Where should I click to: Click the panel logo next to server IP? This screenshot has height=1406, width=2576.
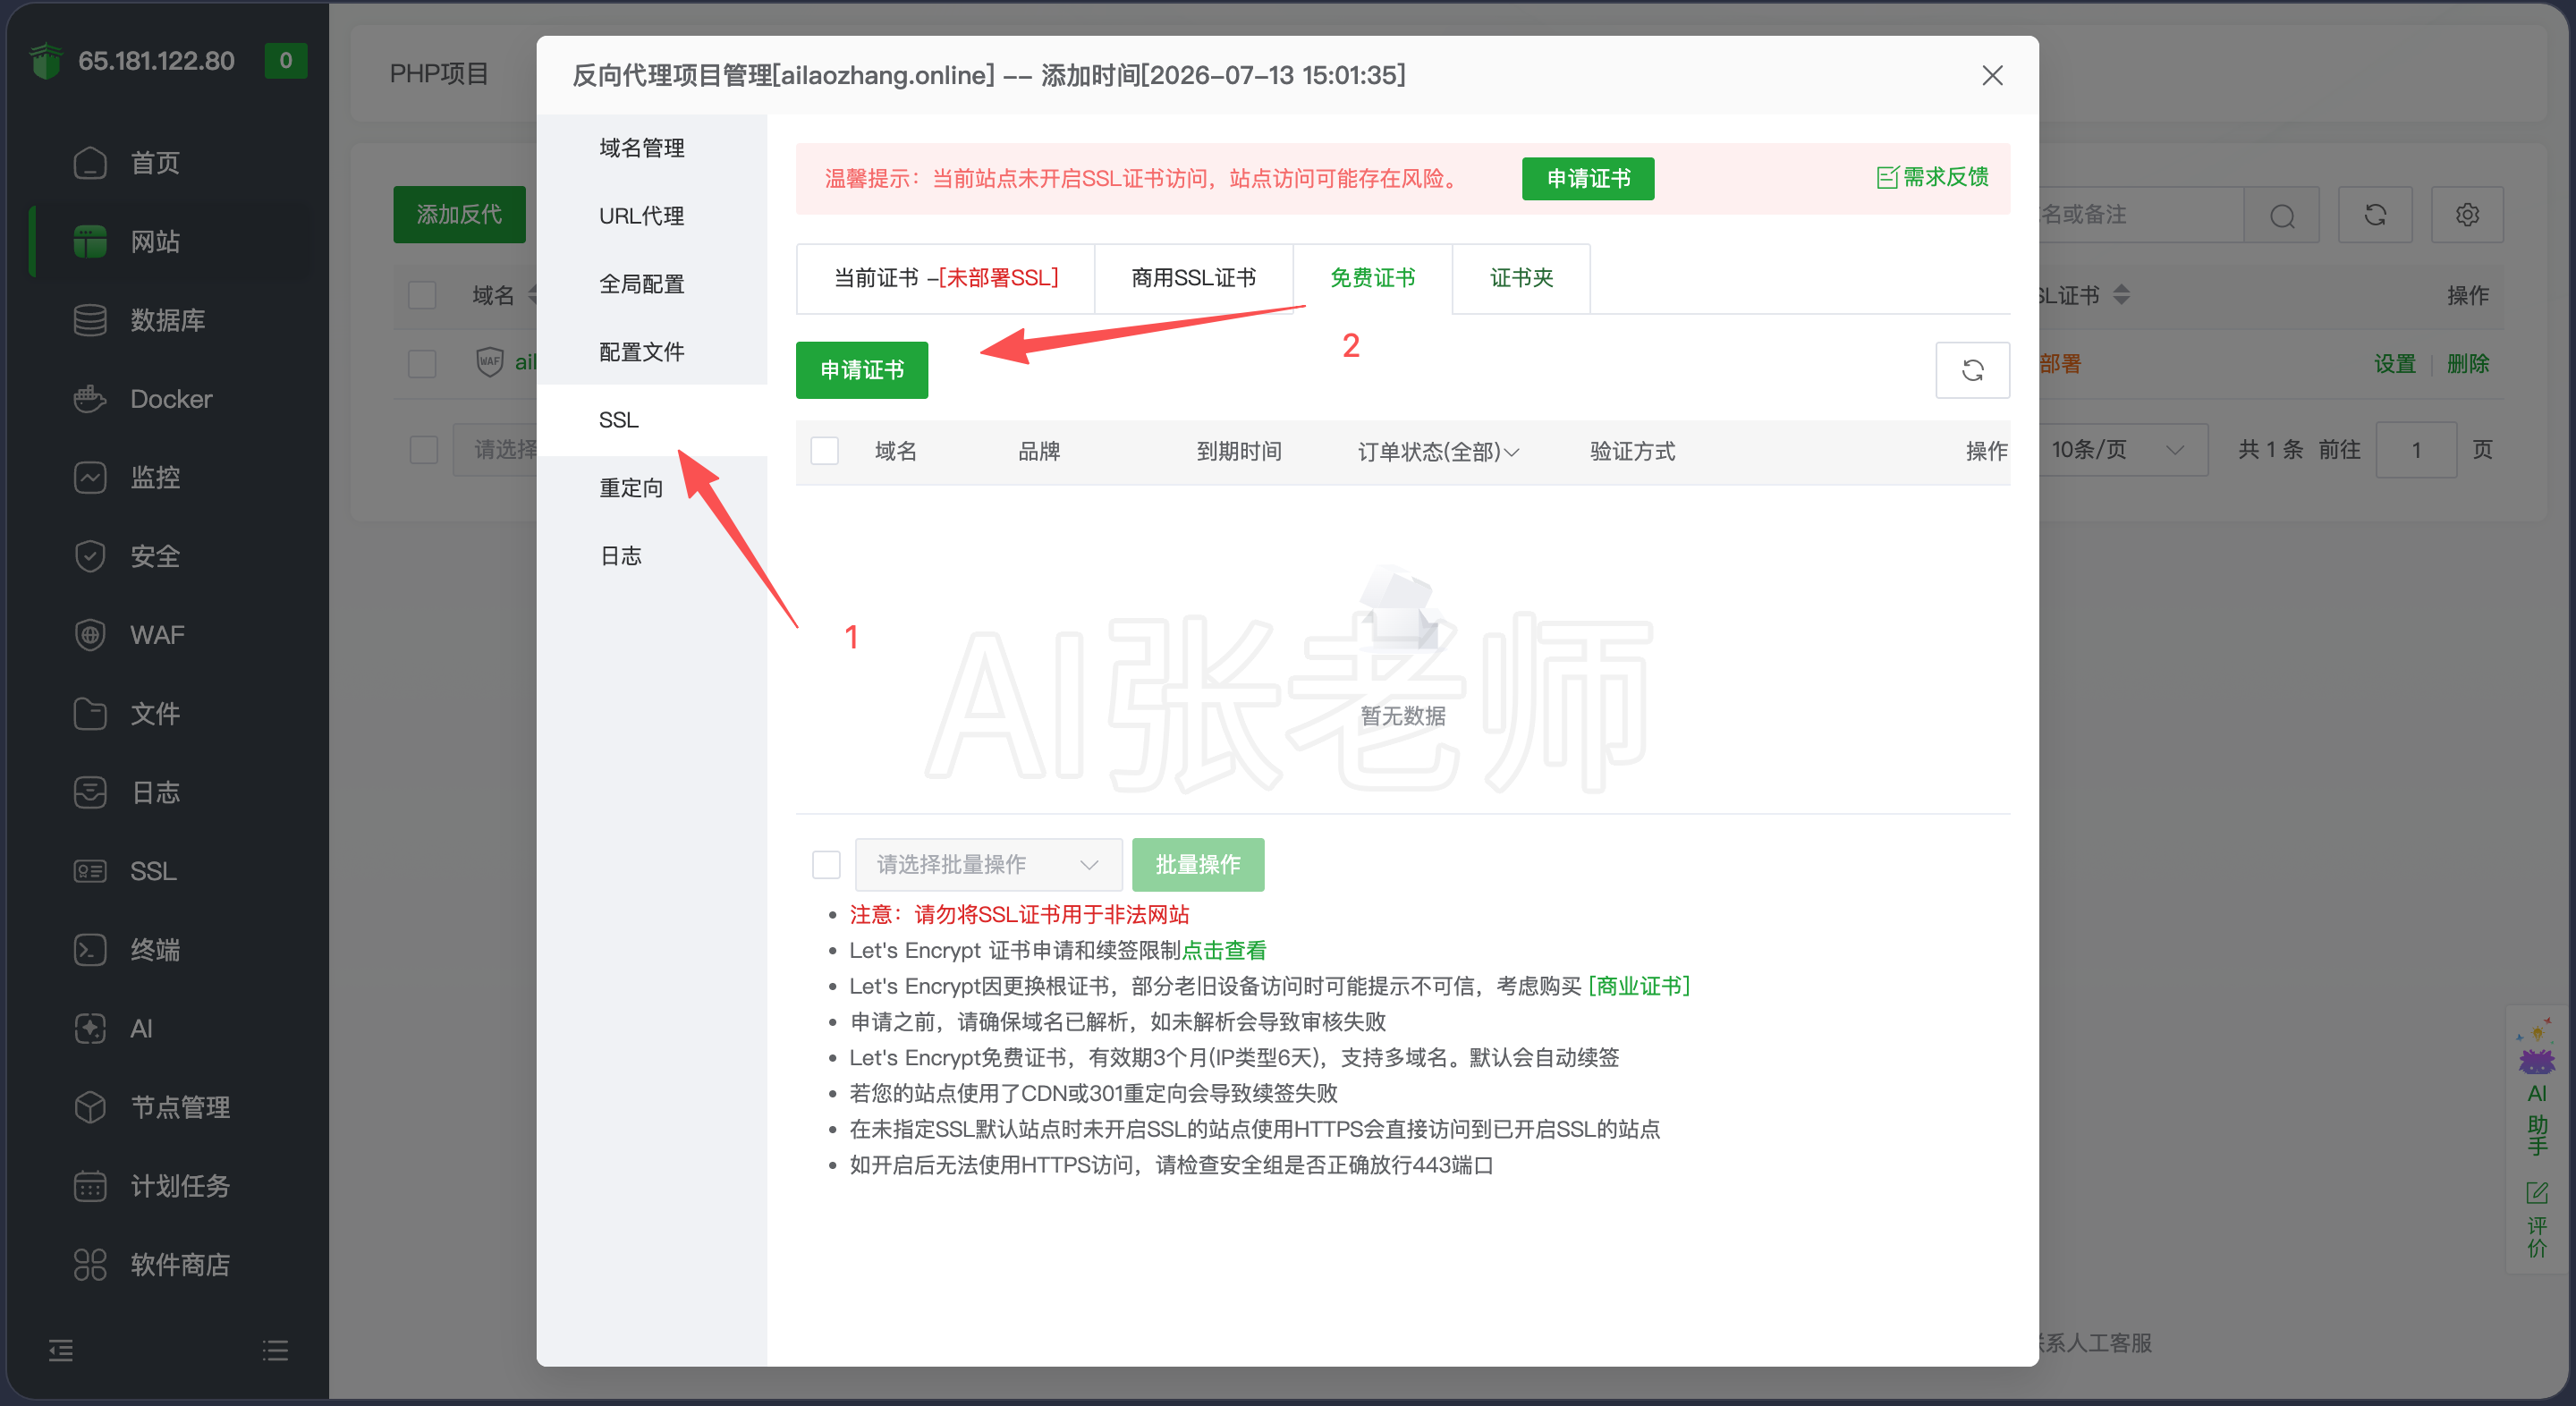46,61
